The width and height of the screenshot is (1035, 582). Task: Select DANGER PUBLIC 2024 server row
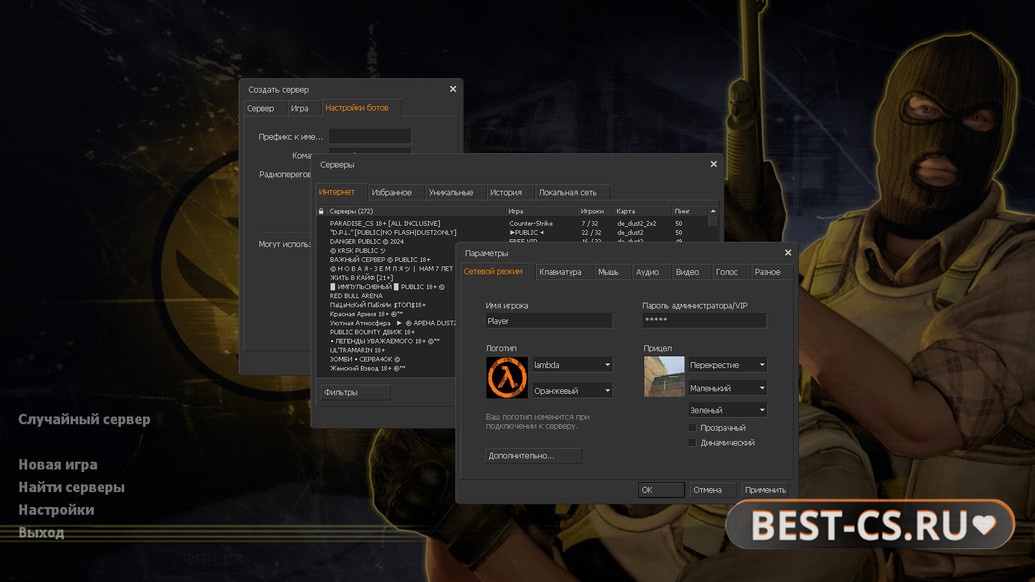click(x=512, y=242)
